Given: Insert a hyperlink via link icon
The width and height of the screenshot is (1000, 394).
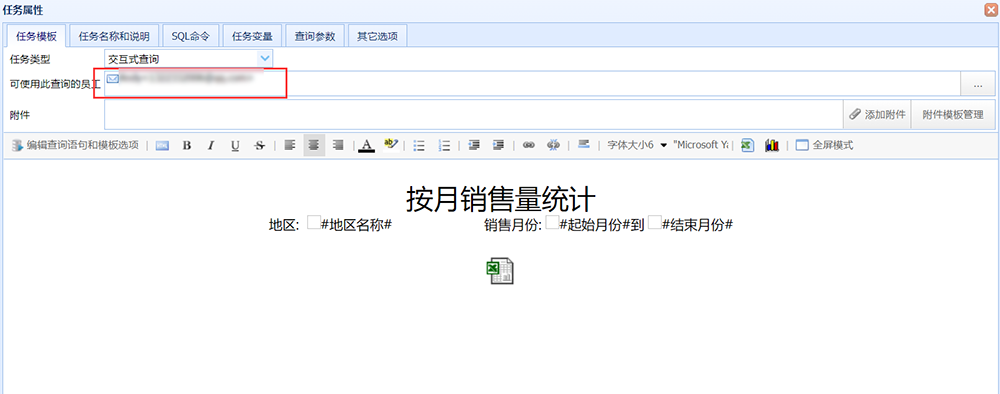Looking at the screenshot, I should pos(529,145).
